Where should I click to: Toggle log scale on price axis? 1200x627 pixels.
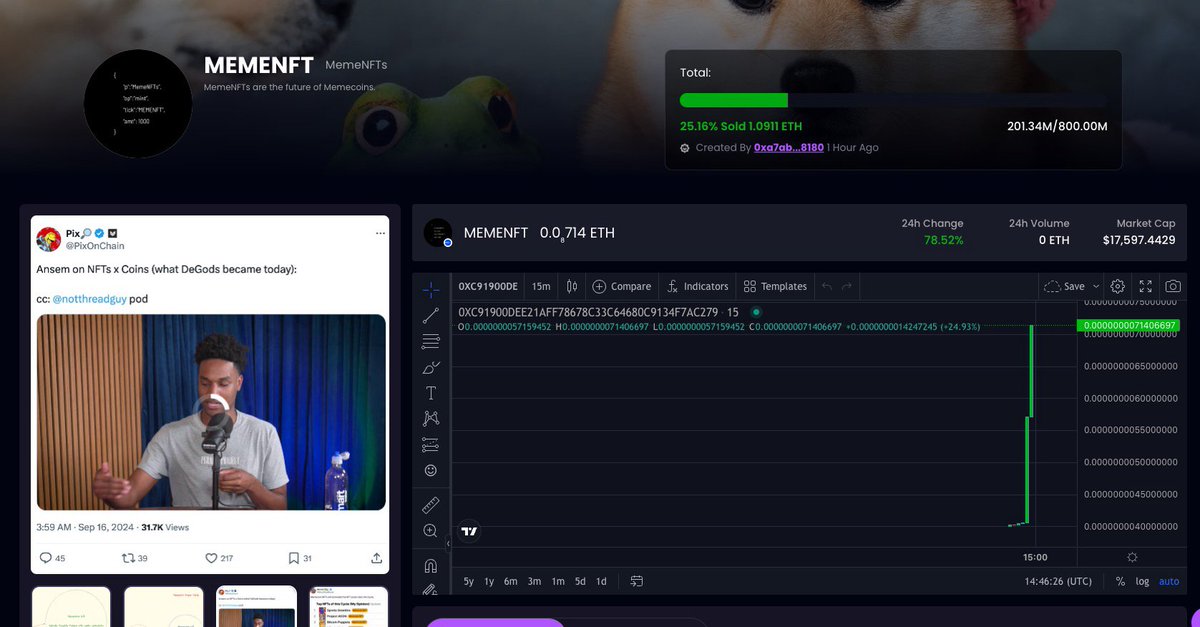[1142, 581]
